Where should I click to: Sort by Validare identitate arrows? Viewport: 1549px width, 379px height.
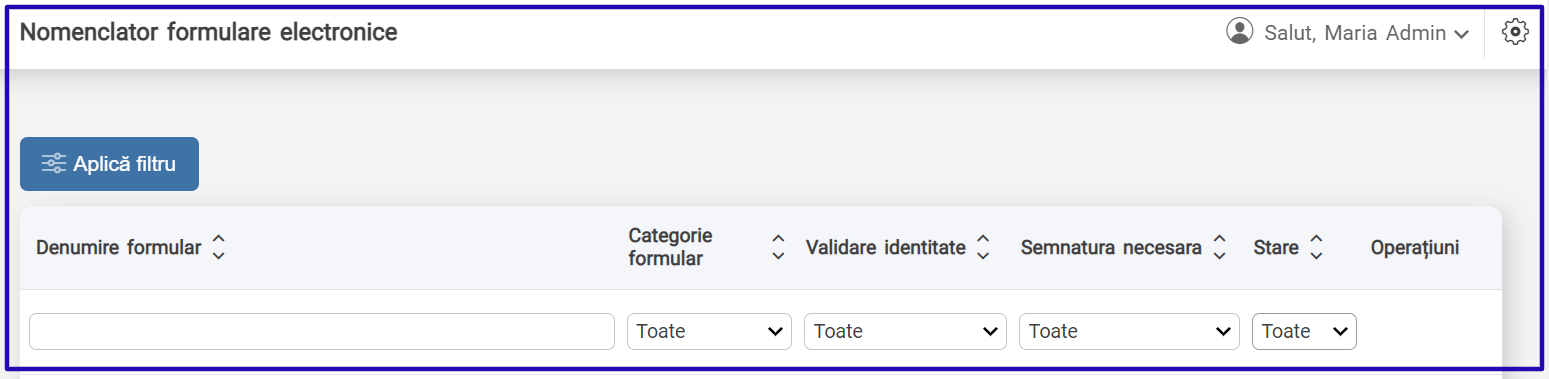pyautogui.click(x=983, y=248)
